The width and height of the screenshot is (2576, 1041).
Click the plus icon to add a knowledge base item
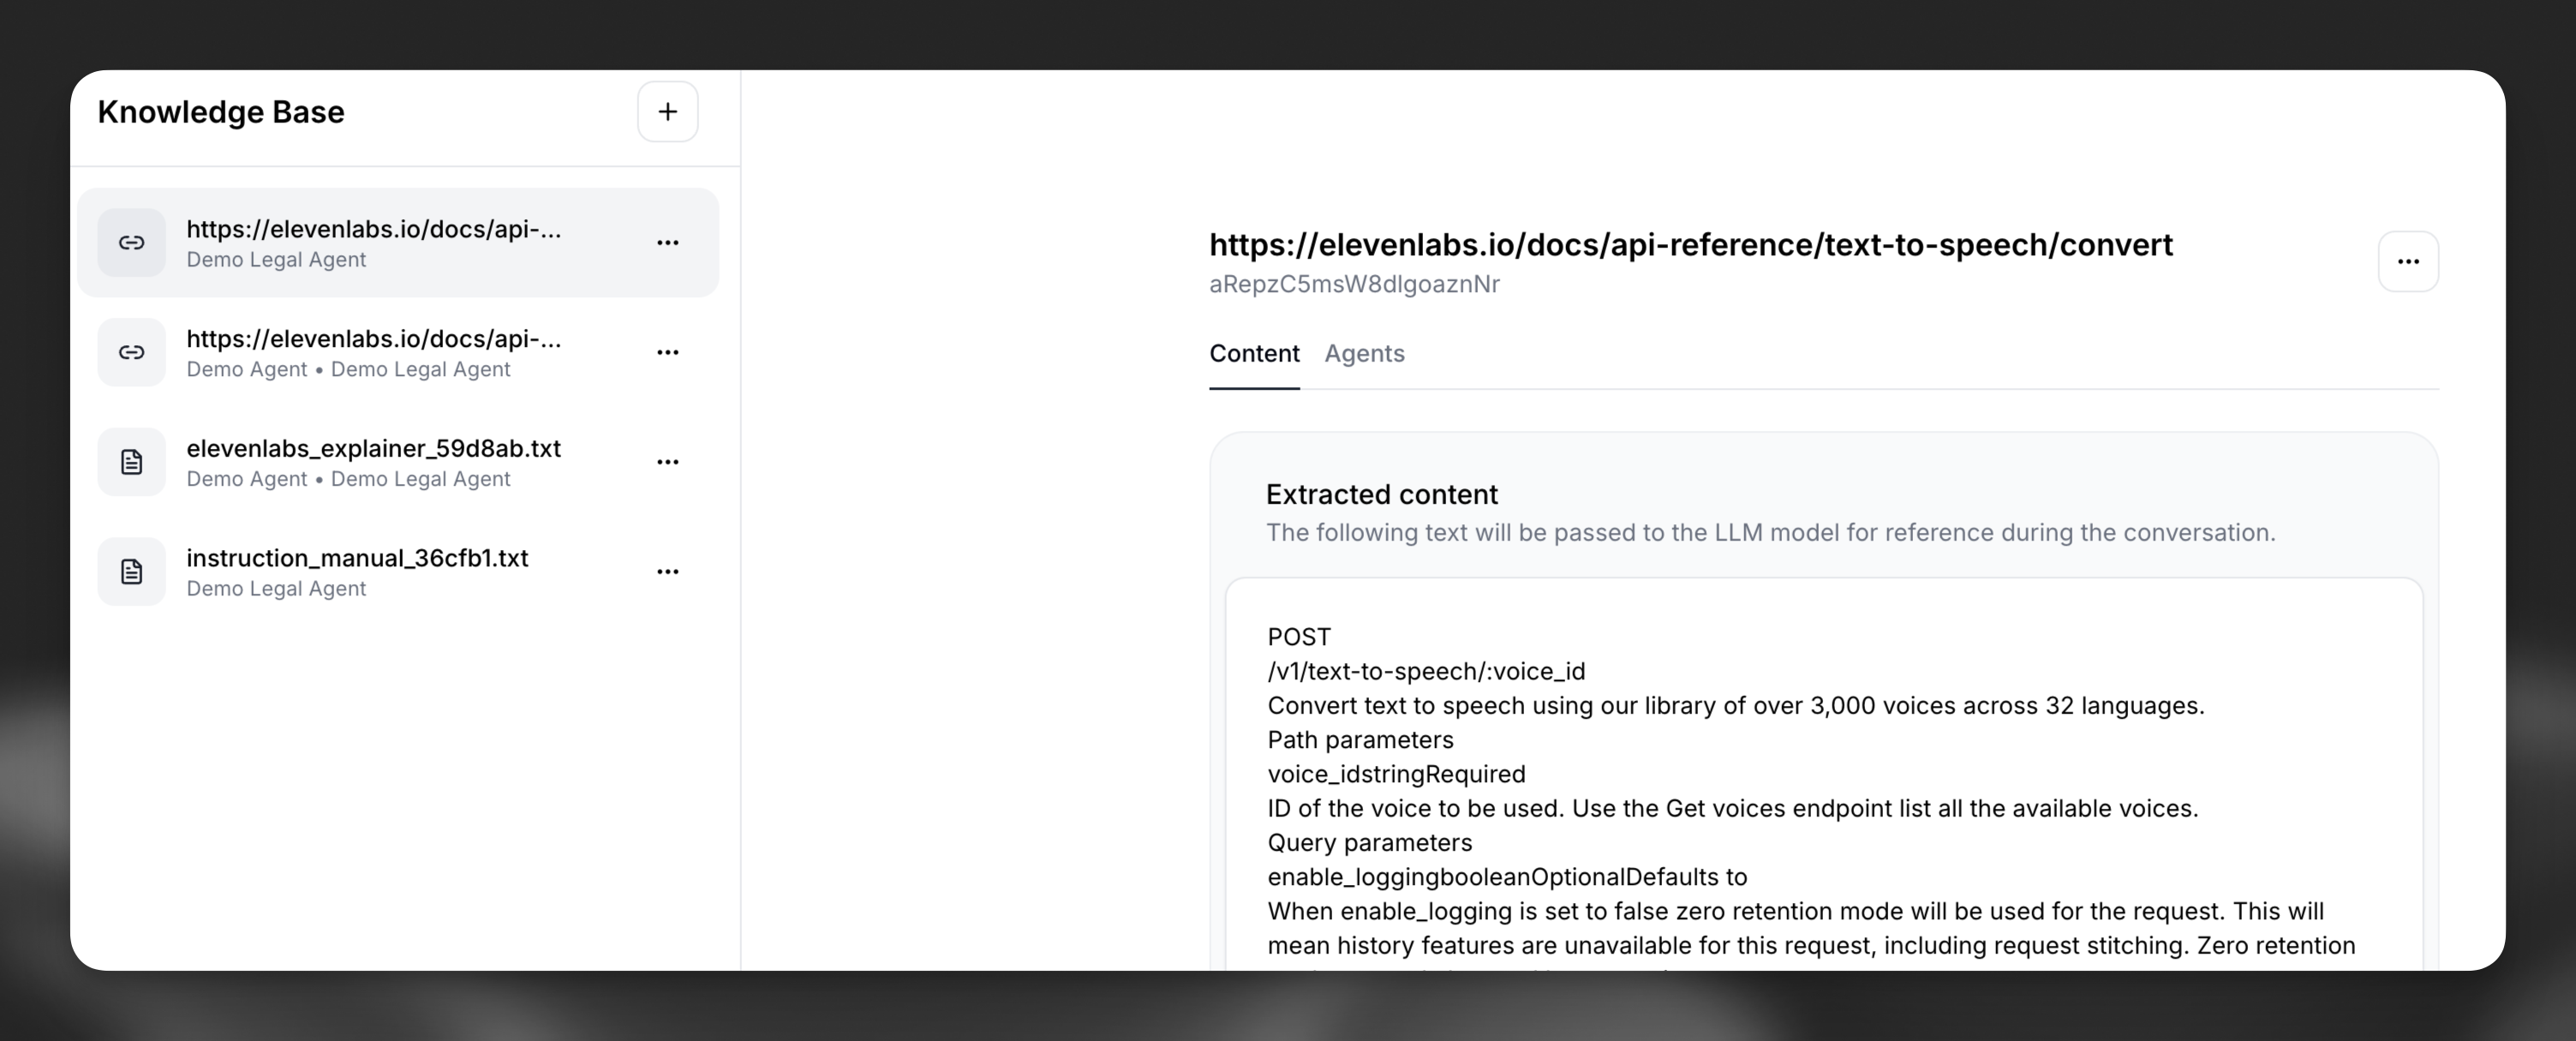[667, 111]
